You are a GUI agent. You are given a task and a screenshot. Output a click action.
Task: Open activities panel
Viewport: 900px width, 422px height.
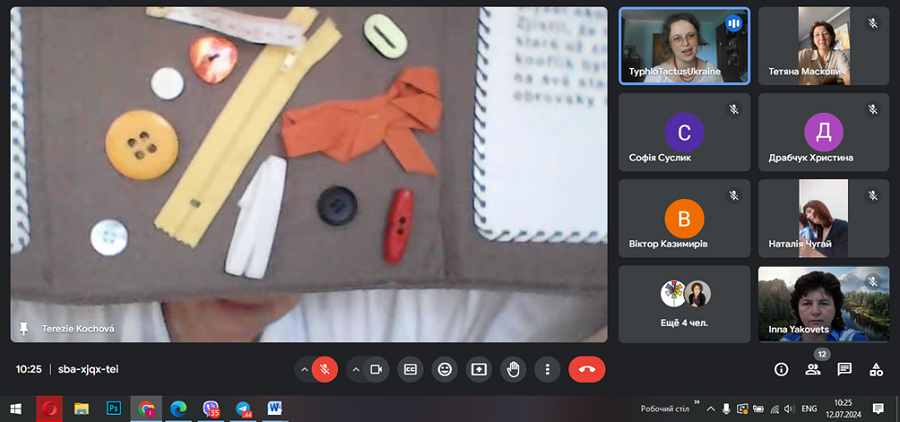(x=876, y=370)
